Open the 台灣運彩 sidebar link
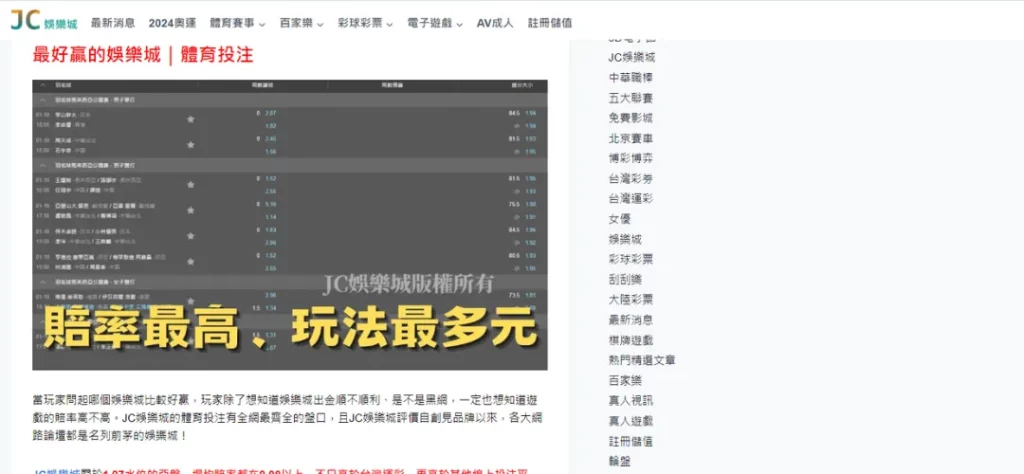1024x474 pixels. tap(630, 198)
